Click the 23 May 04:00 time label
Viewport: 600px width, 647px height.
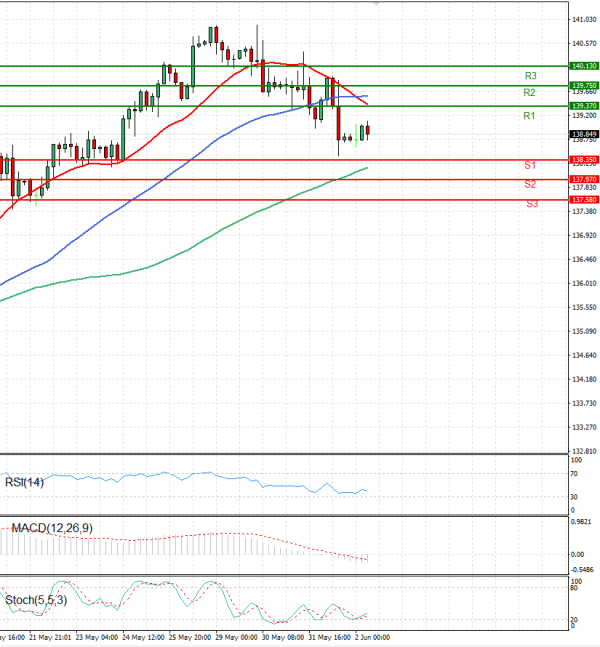tap(97, 638)
